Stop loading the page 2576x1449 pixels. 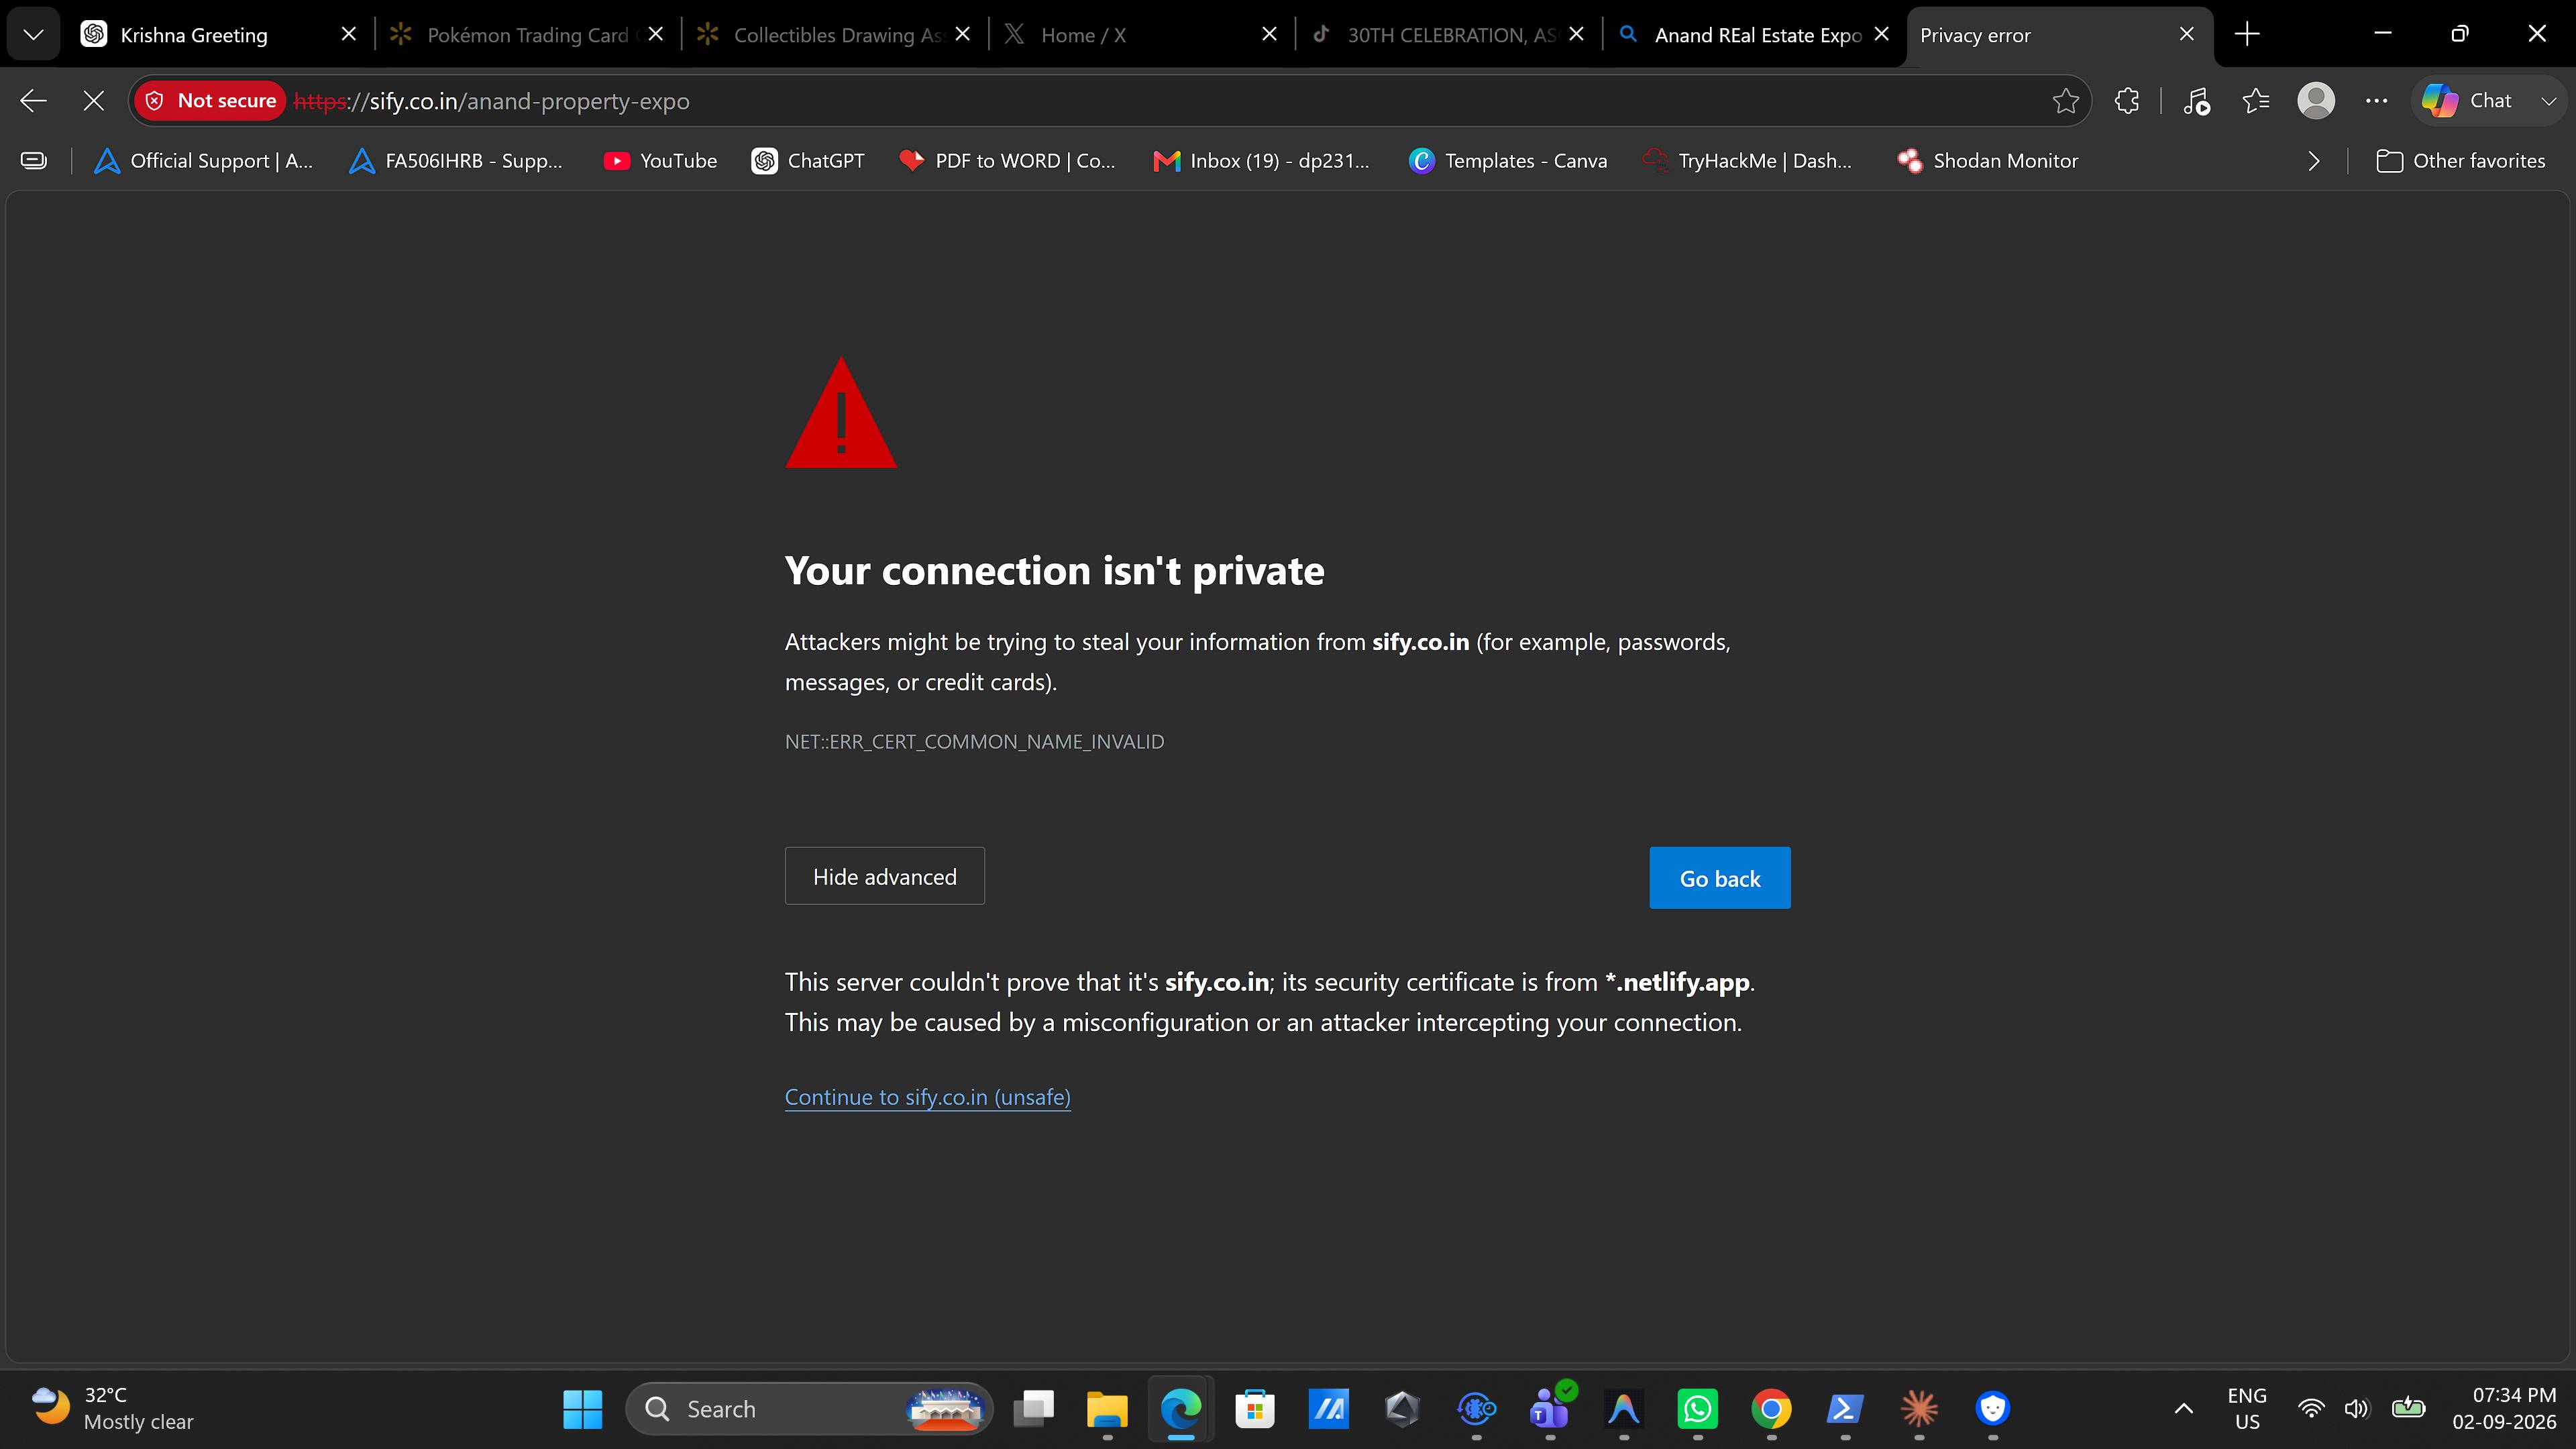coord(94,101)
